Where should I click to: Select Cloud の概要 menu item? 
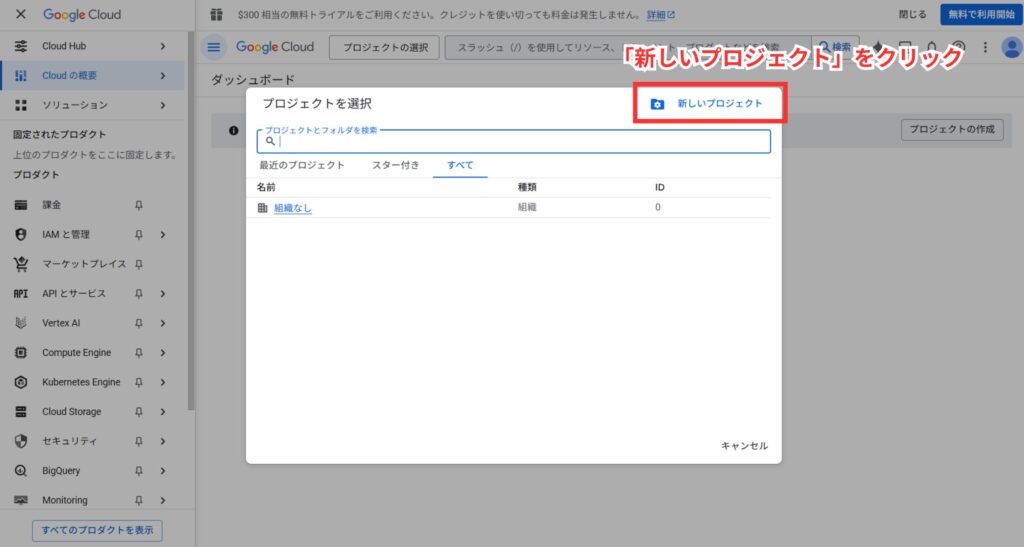point(93,76)
